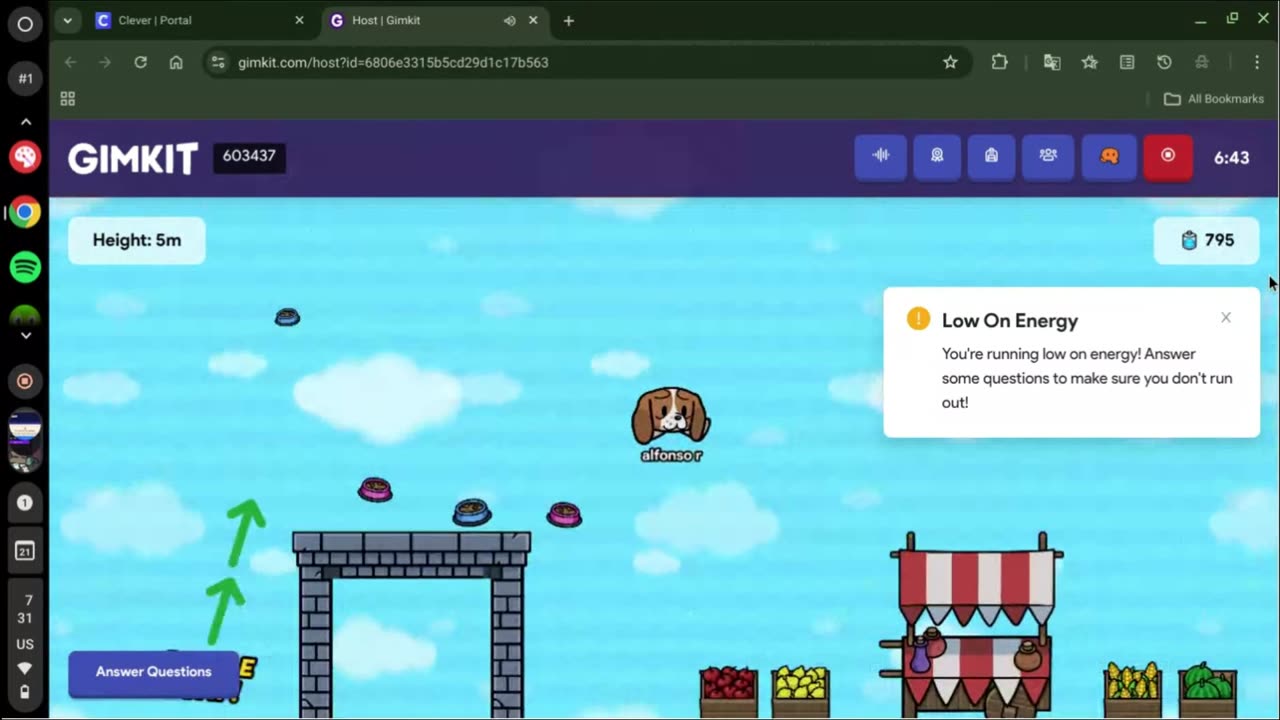The width and height of the screenshot is (1280, 720).
Task: Open the extensions puzzle icon
Action: [x=999, y=62]
